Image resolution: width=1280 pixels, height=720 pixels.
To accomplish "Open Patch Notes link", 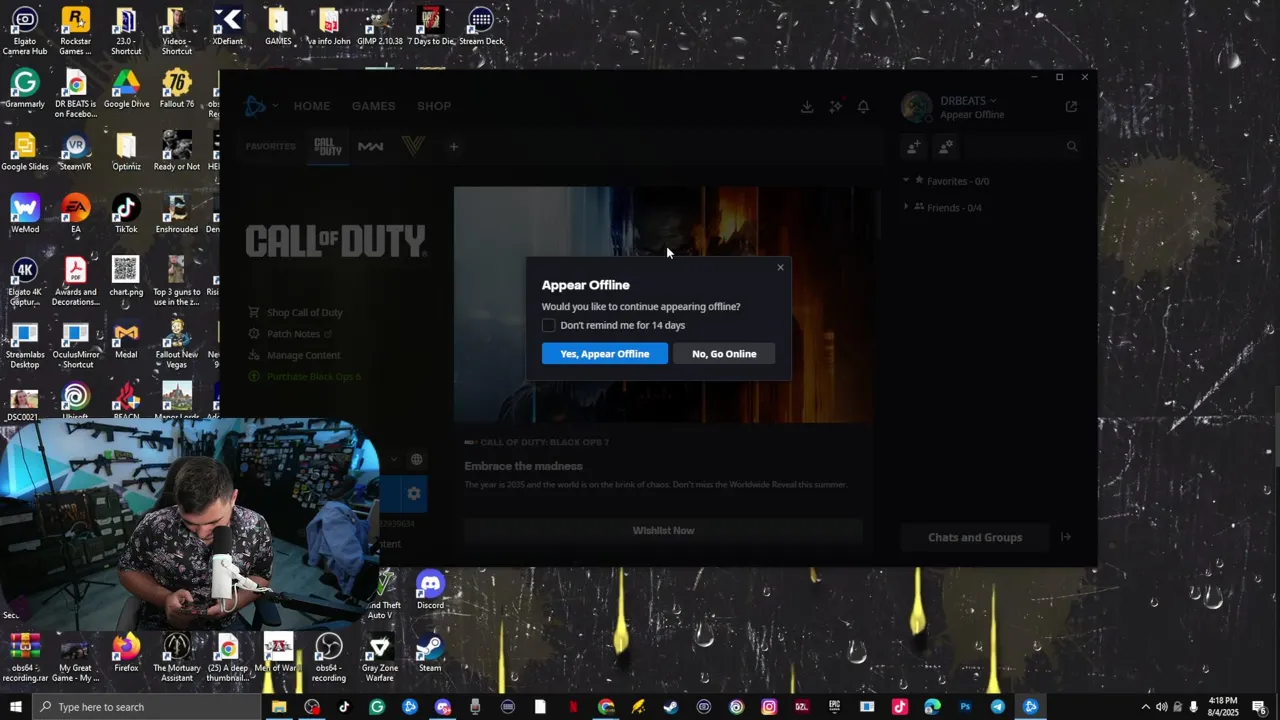I will click(x=291, y=334).
